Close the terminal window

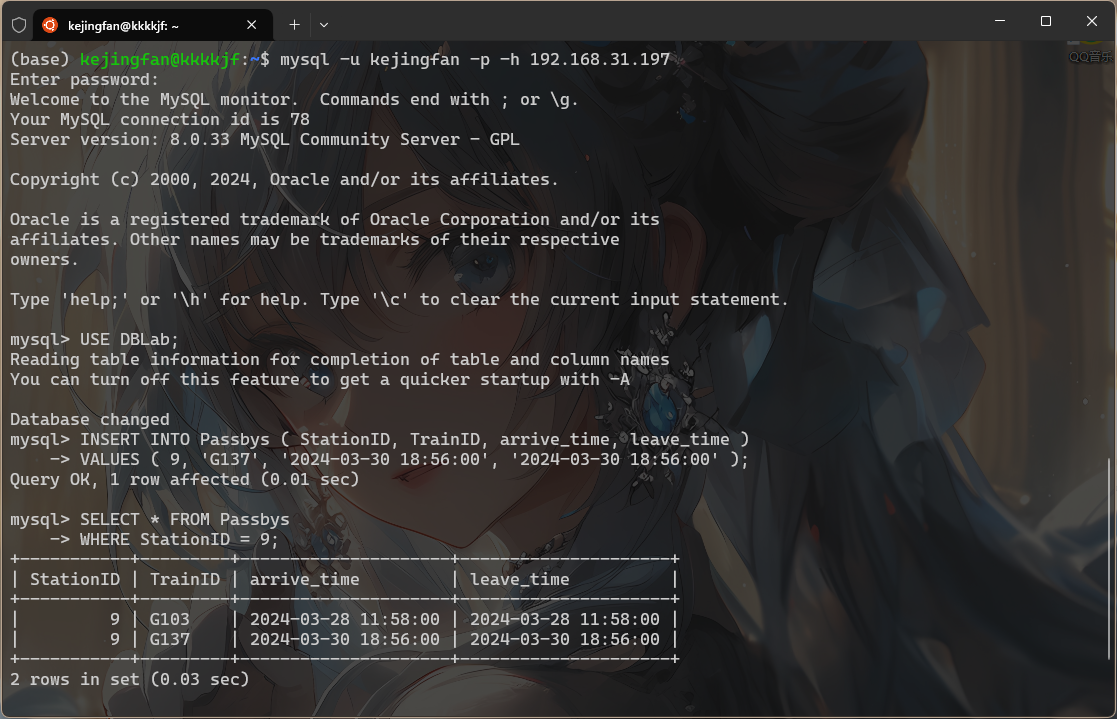click(x=1092, y=21)
